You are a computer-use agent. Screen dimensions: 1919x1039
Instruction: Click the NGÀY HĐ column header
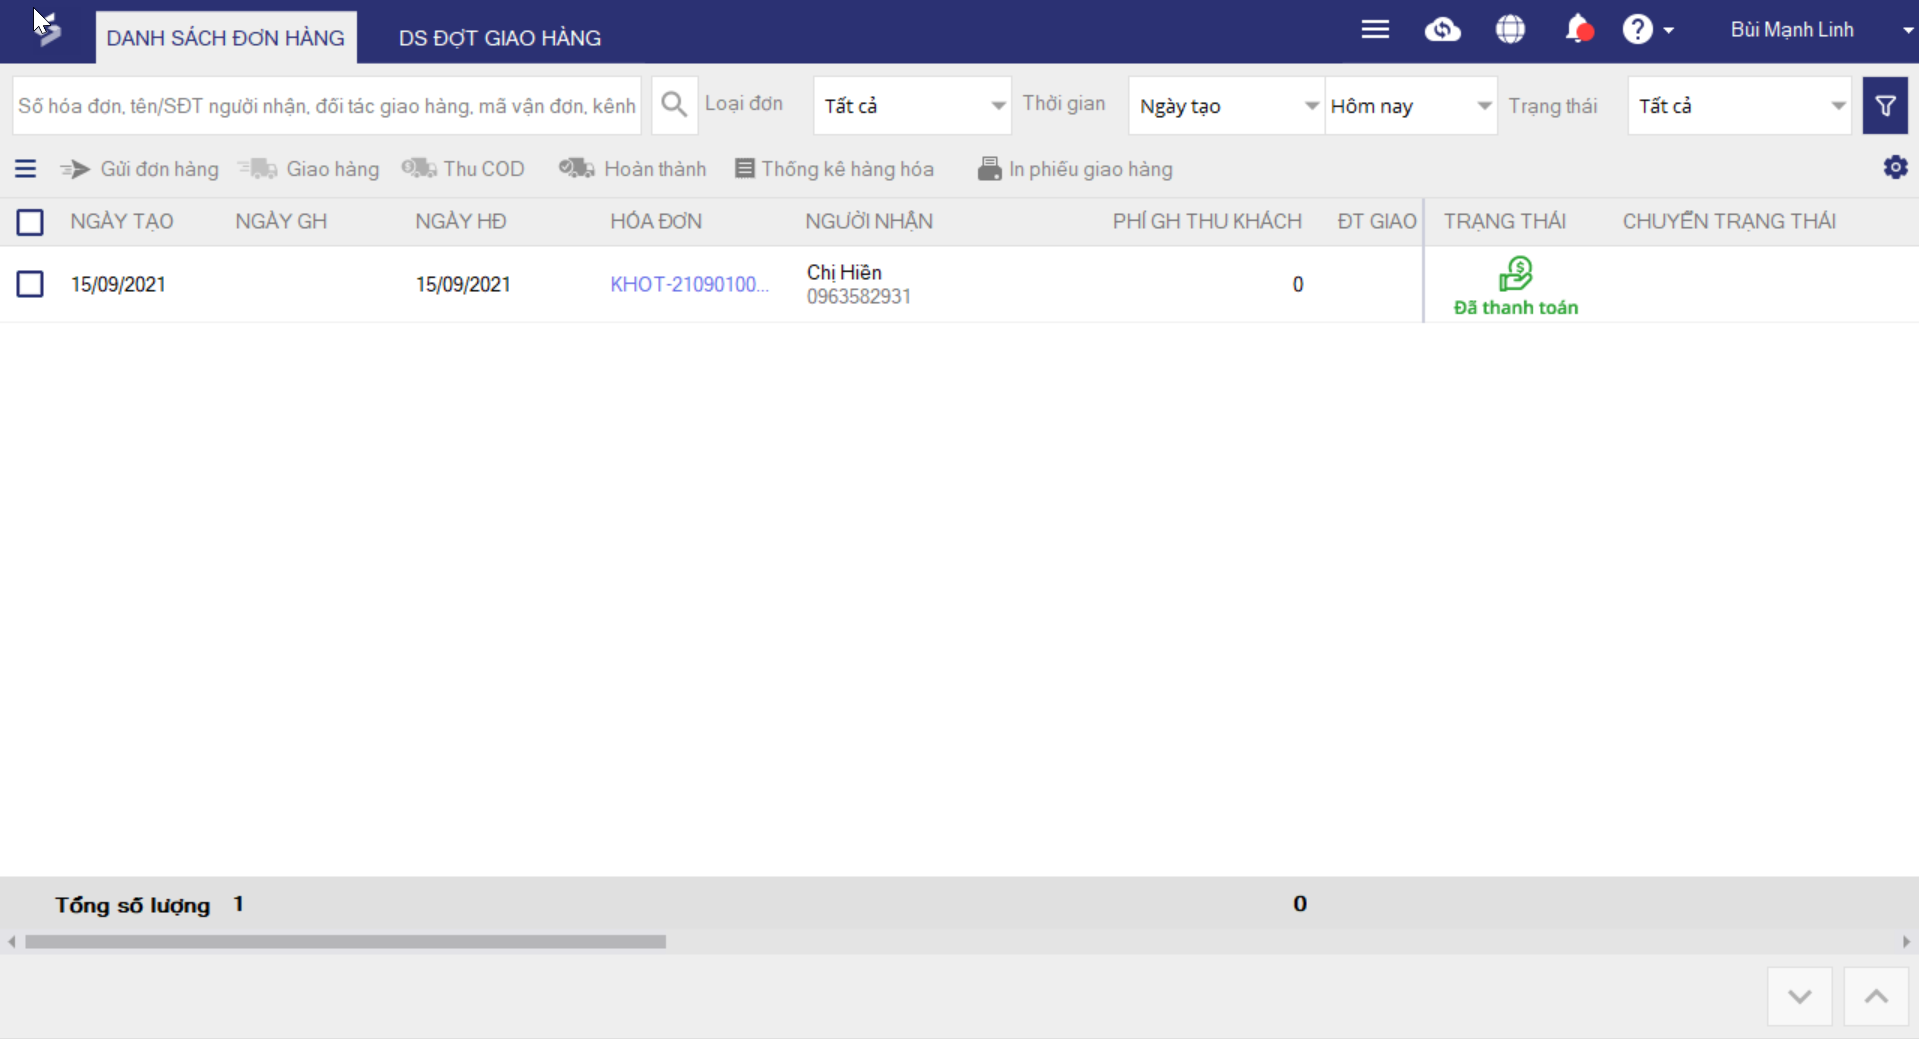[461, 221]
